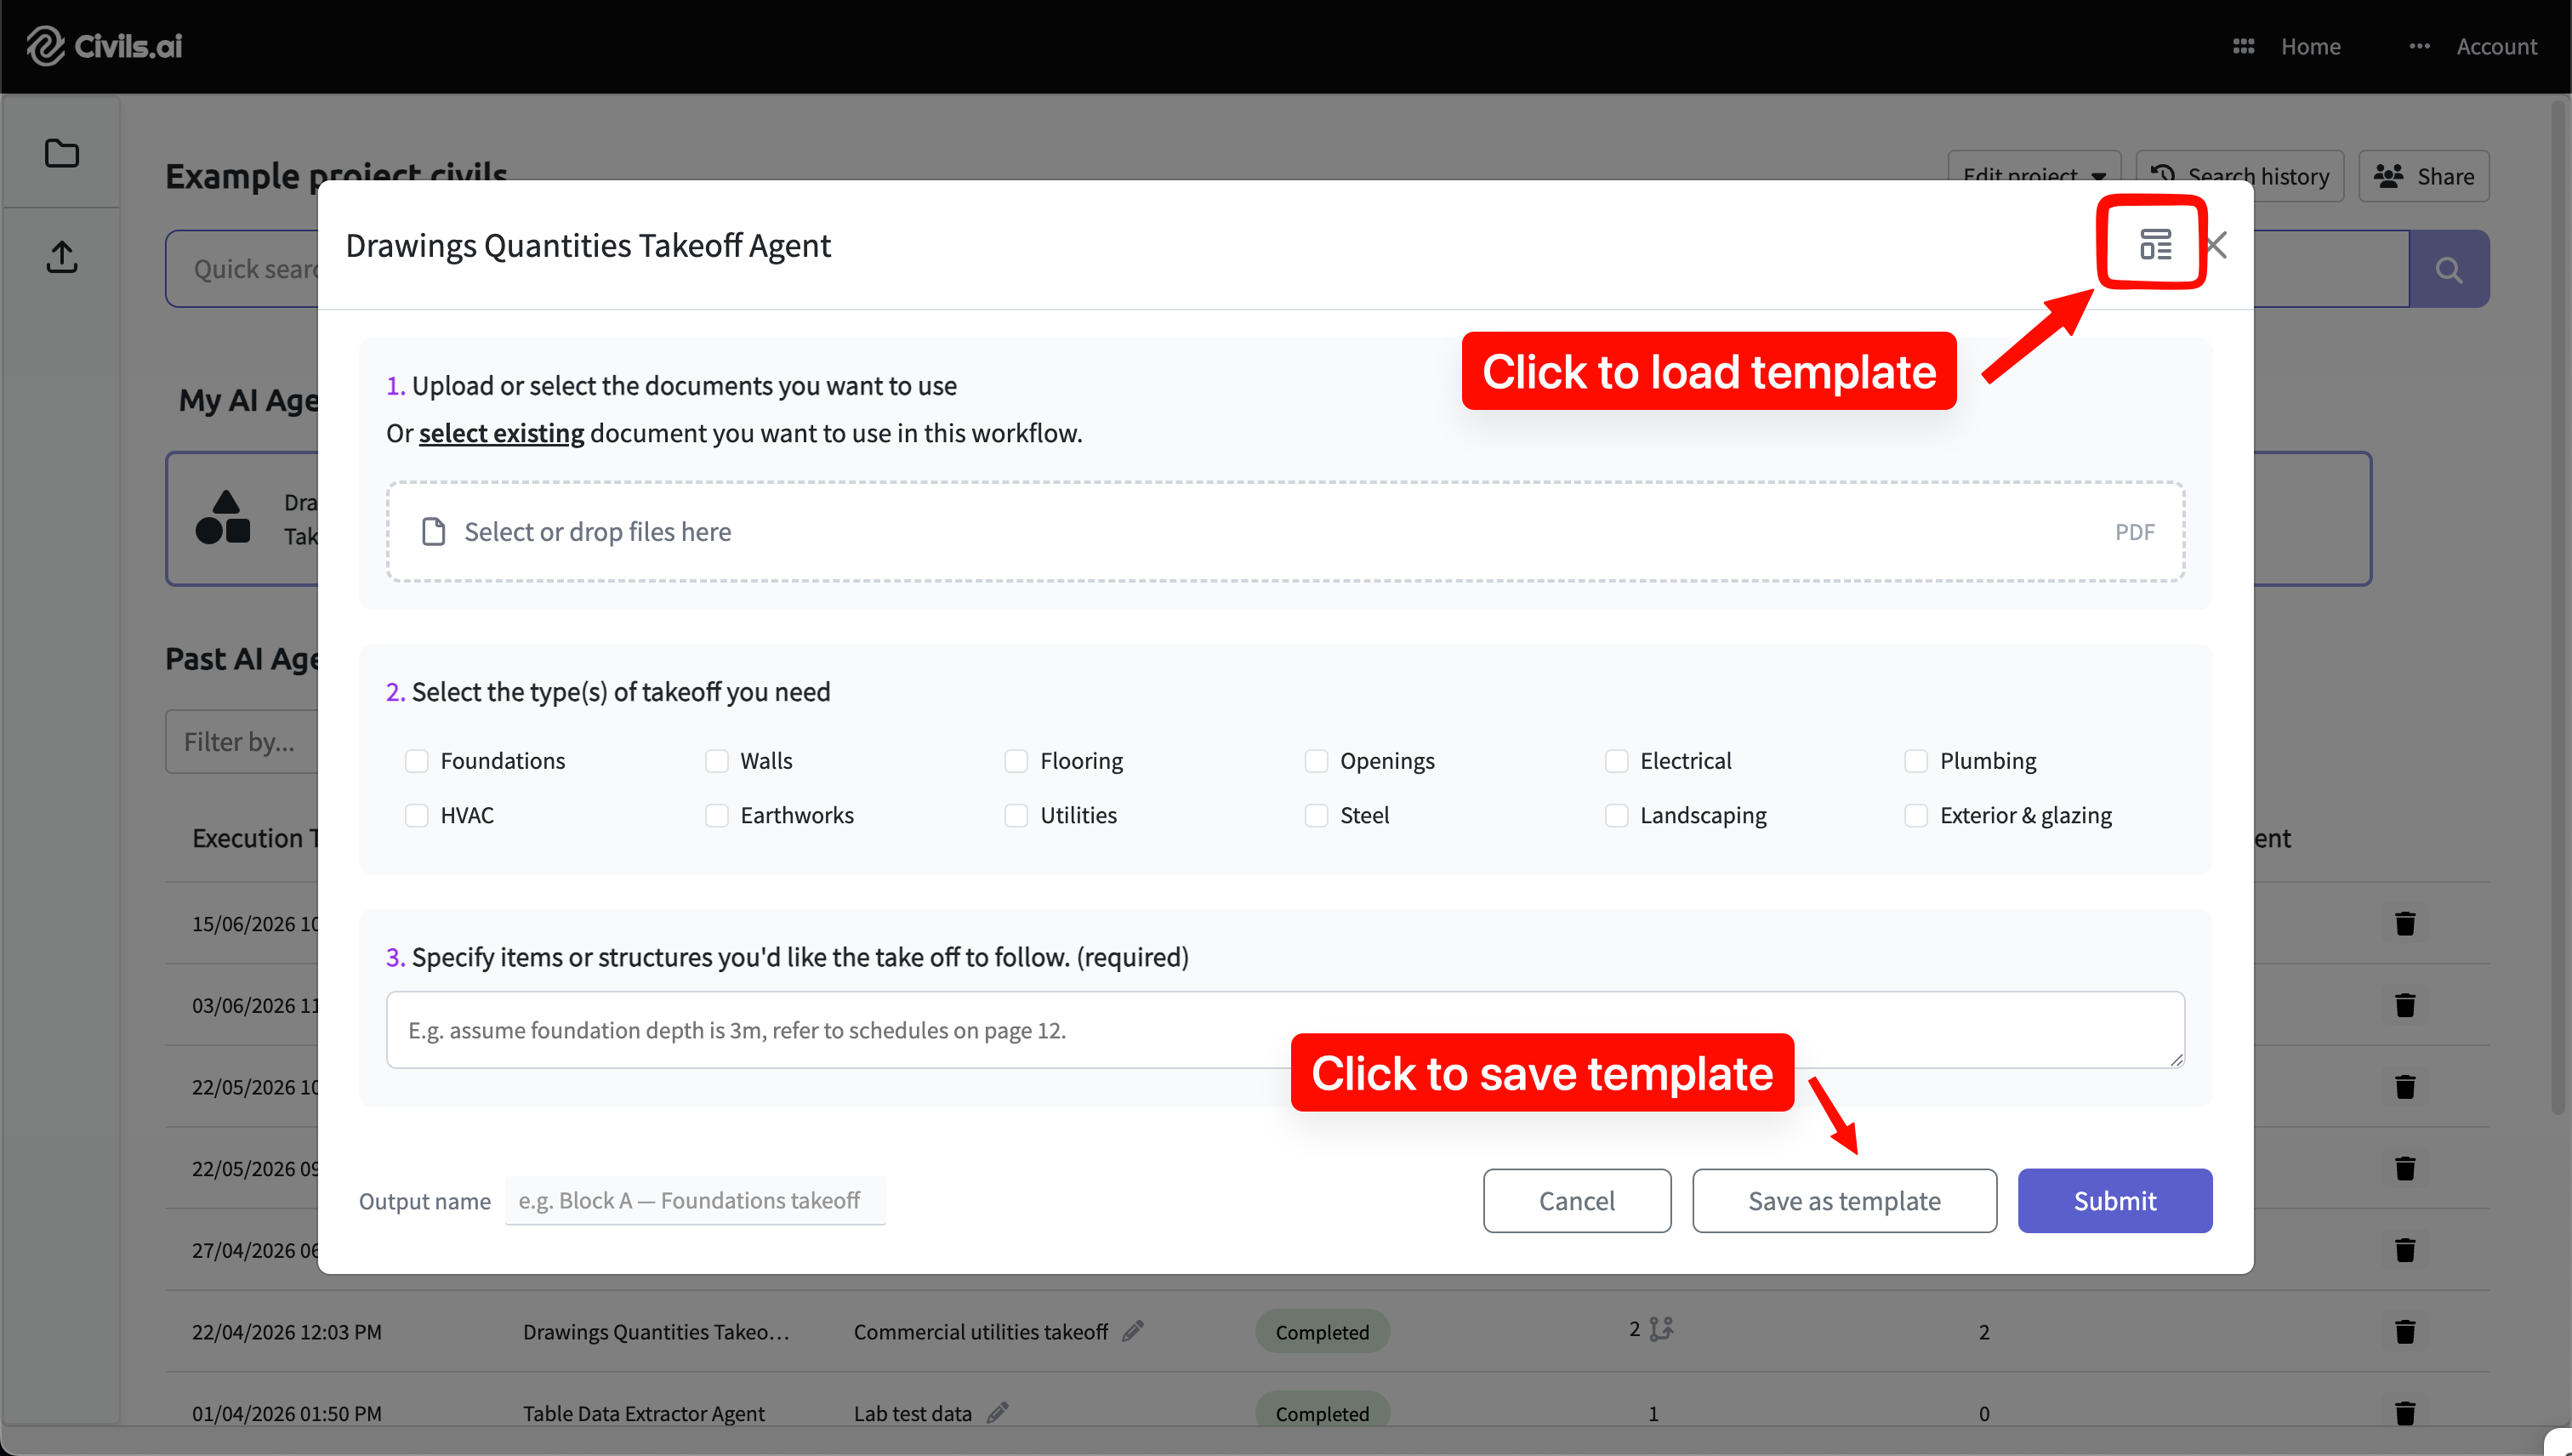This screenshot has height=1456, width=2572.
Task: Click the 22/04/2026 12:03 PM timestamp
Action: [287, 1331]
